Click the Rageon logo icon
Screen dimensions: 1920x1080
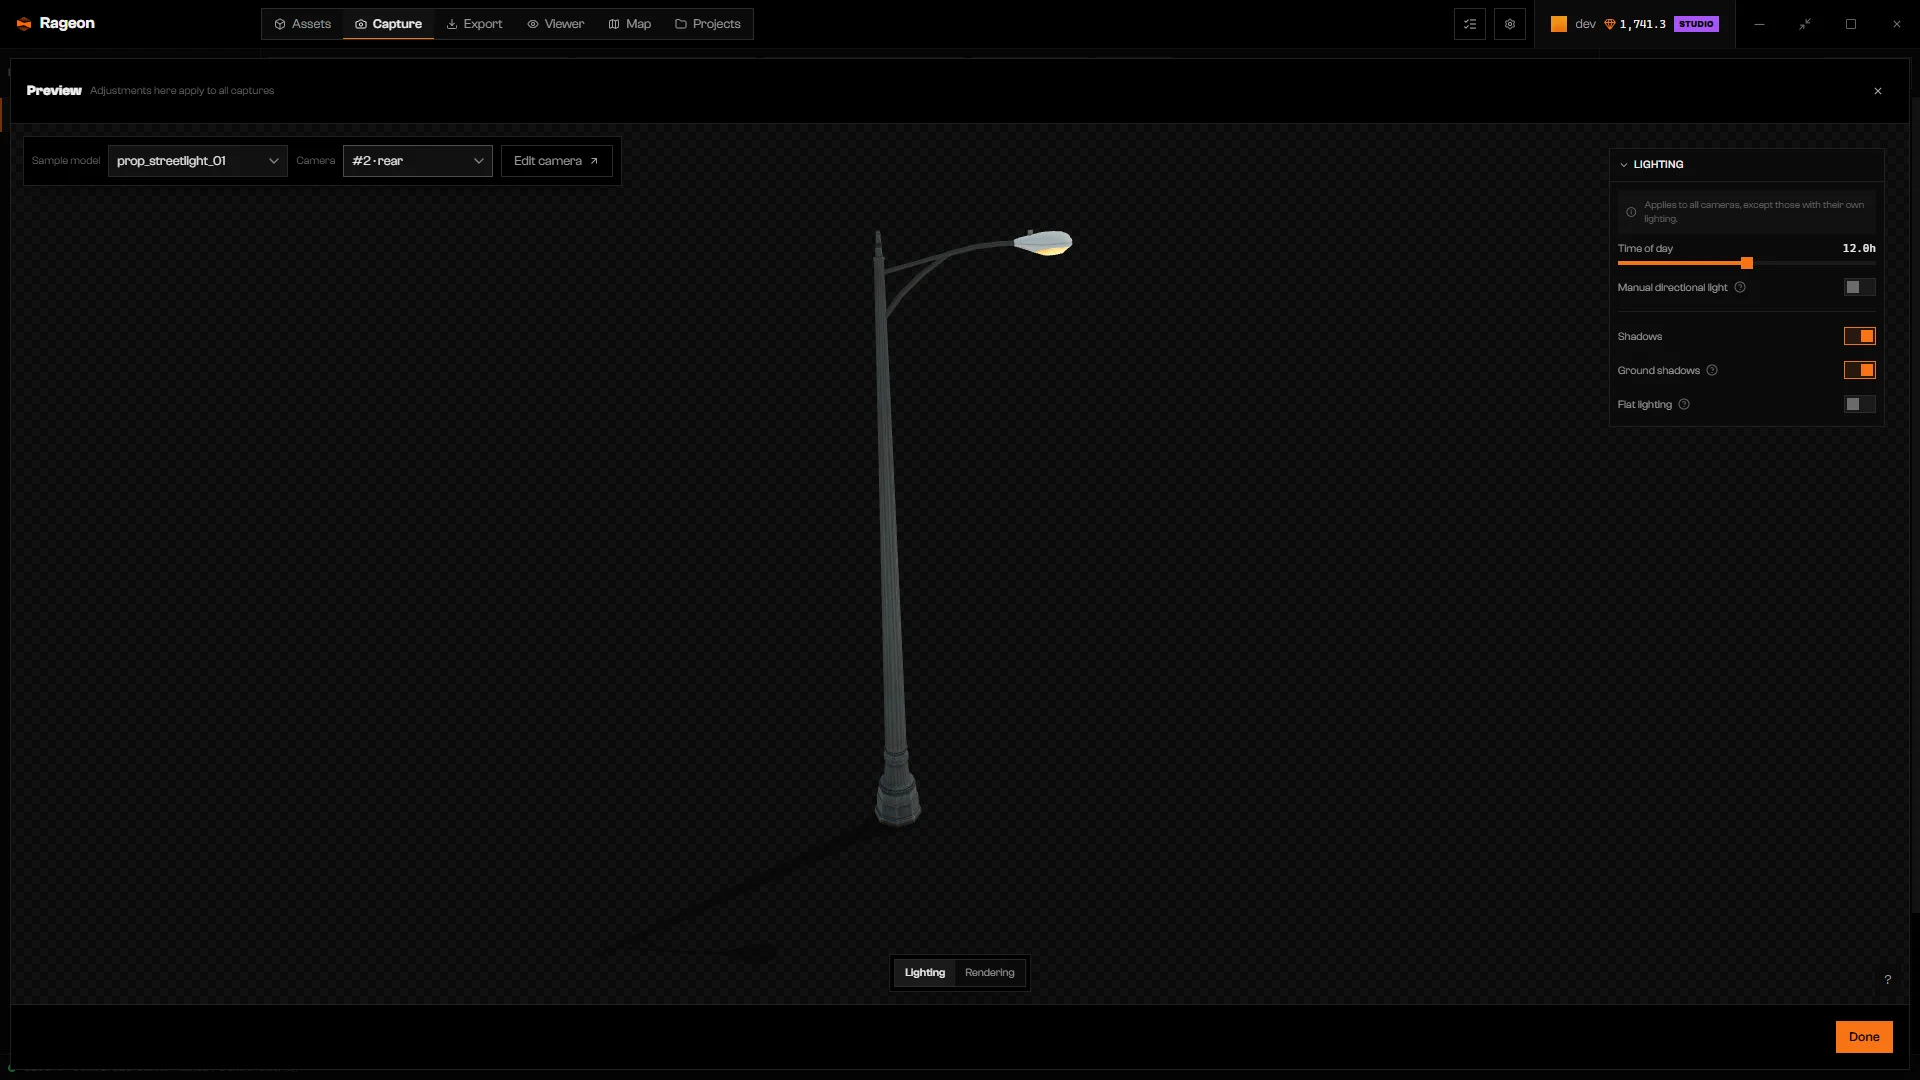(24, 24)
